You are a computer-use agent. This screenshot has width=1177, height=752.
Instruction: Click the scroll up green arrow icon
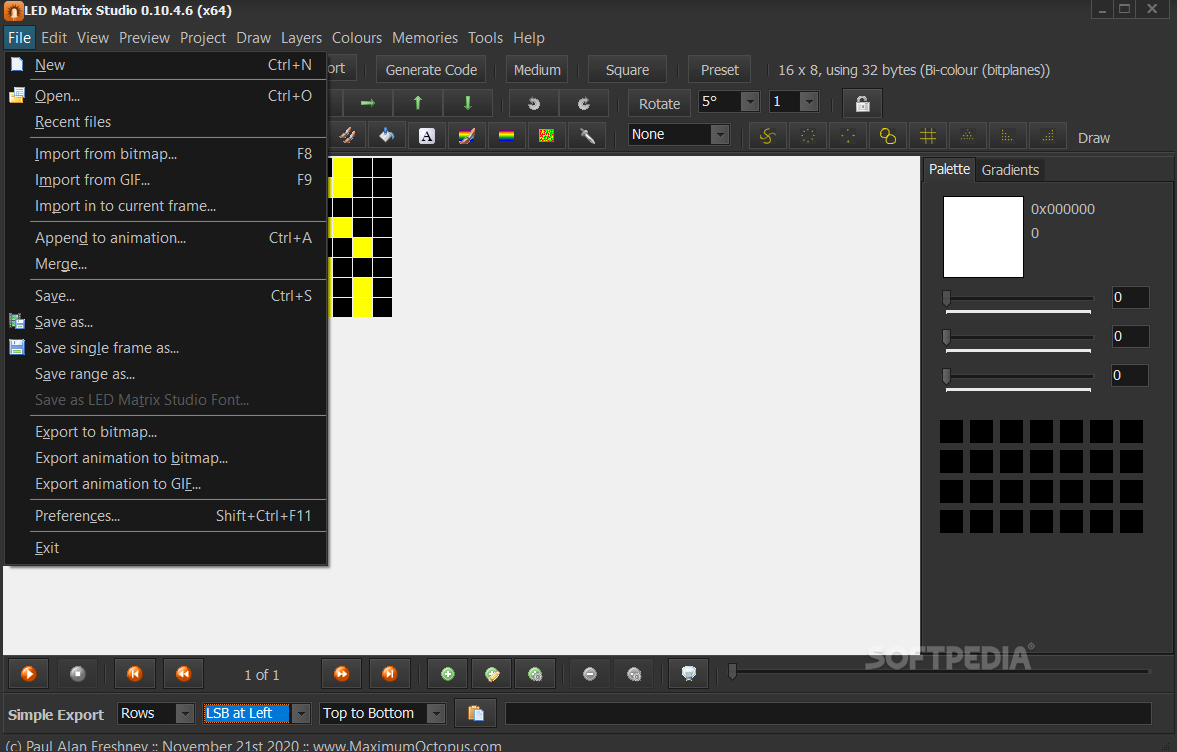pos(418,103)
